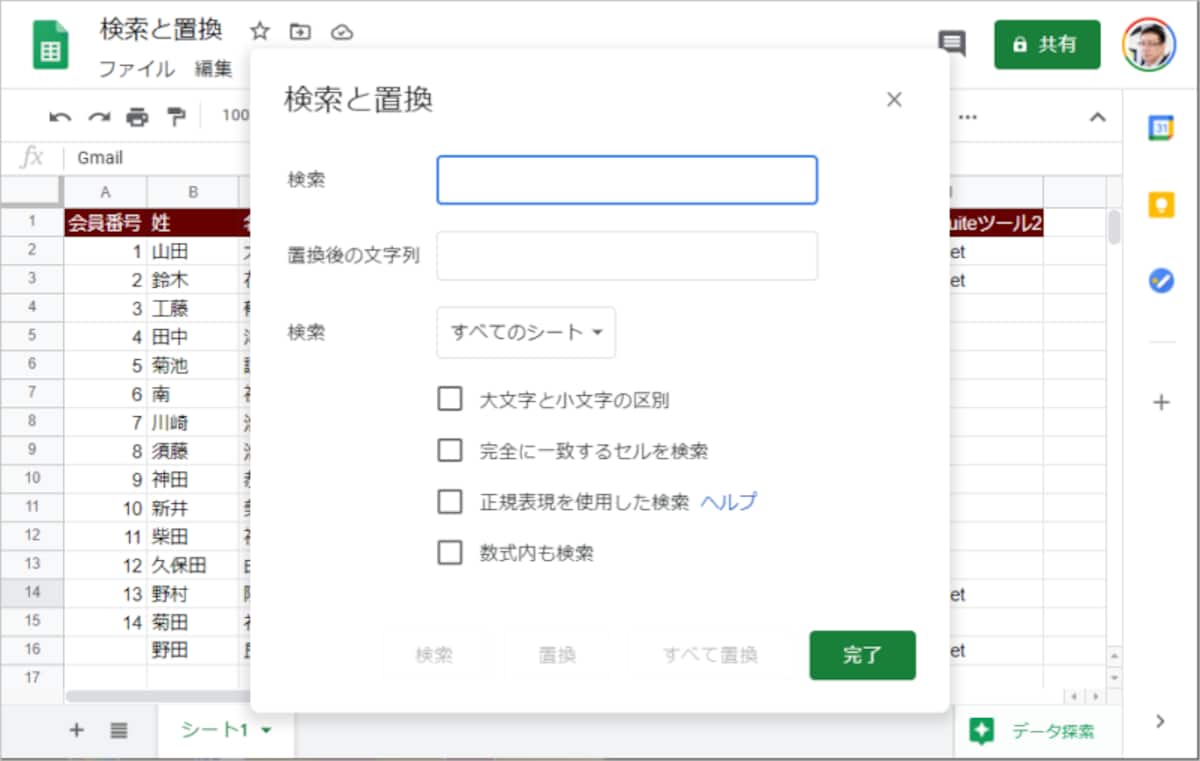Select the cell containing 川崎
The height and width of the screenshot is (761, 1200).
[x=193, y=422]
